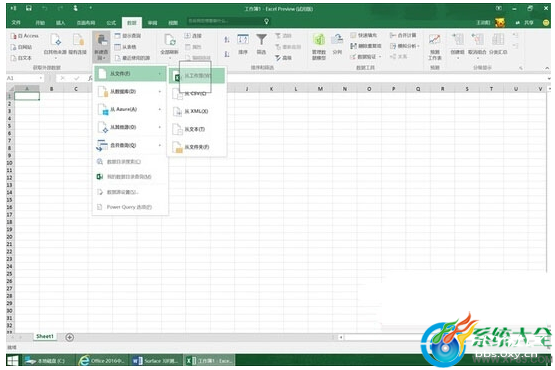This screenshot has height=370, width=555.
Task: Open Power Query options menu item
Action: click(130, 207)
